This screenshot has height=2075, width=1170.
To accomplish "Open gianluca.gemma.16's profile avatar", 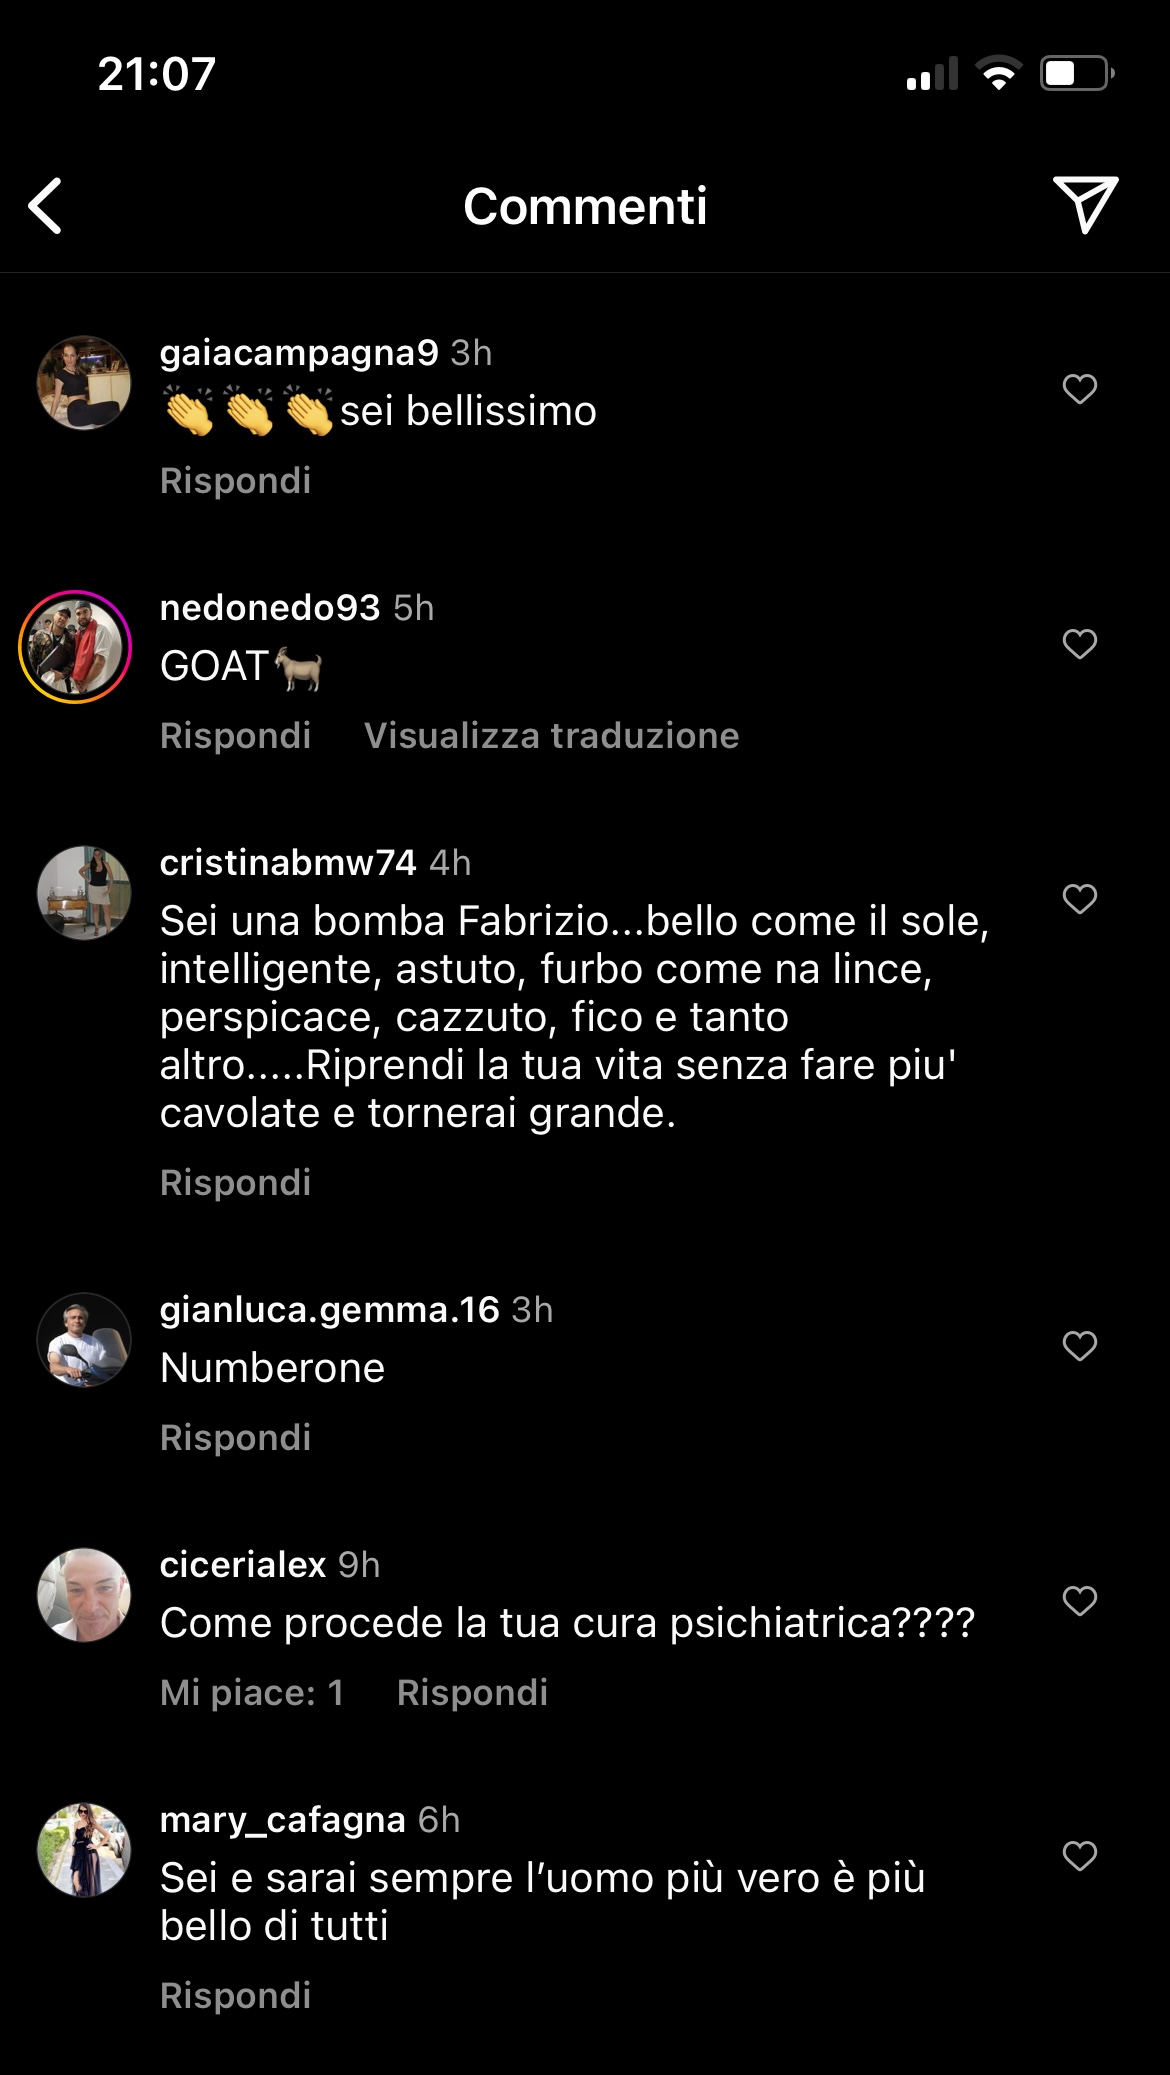I will [x=84, y=1340].
